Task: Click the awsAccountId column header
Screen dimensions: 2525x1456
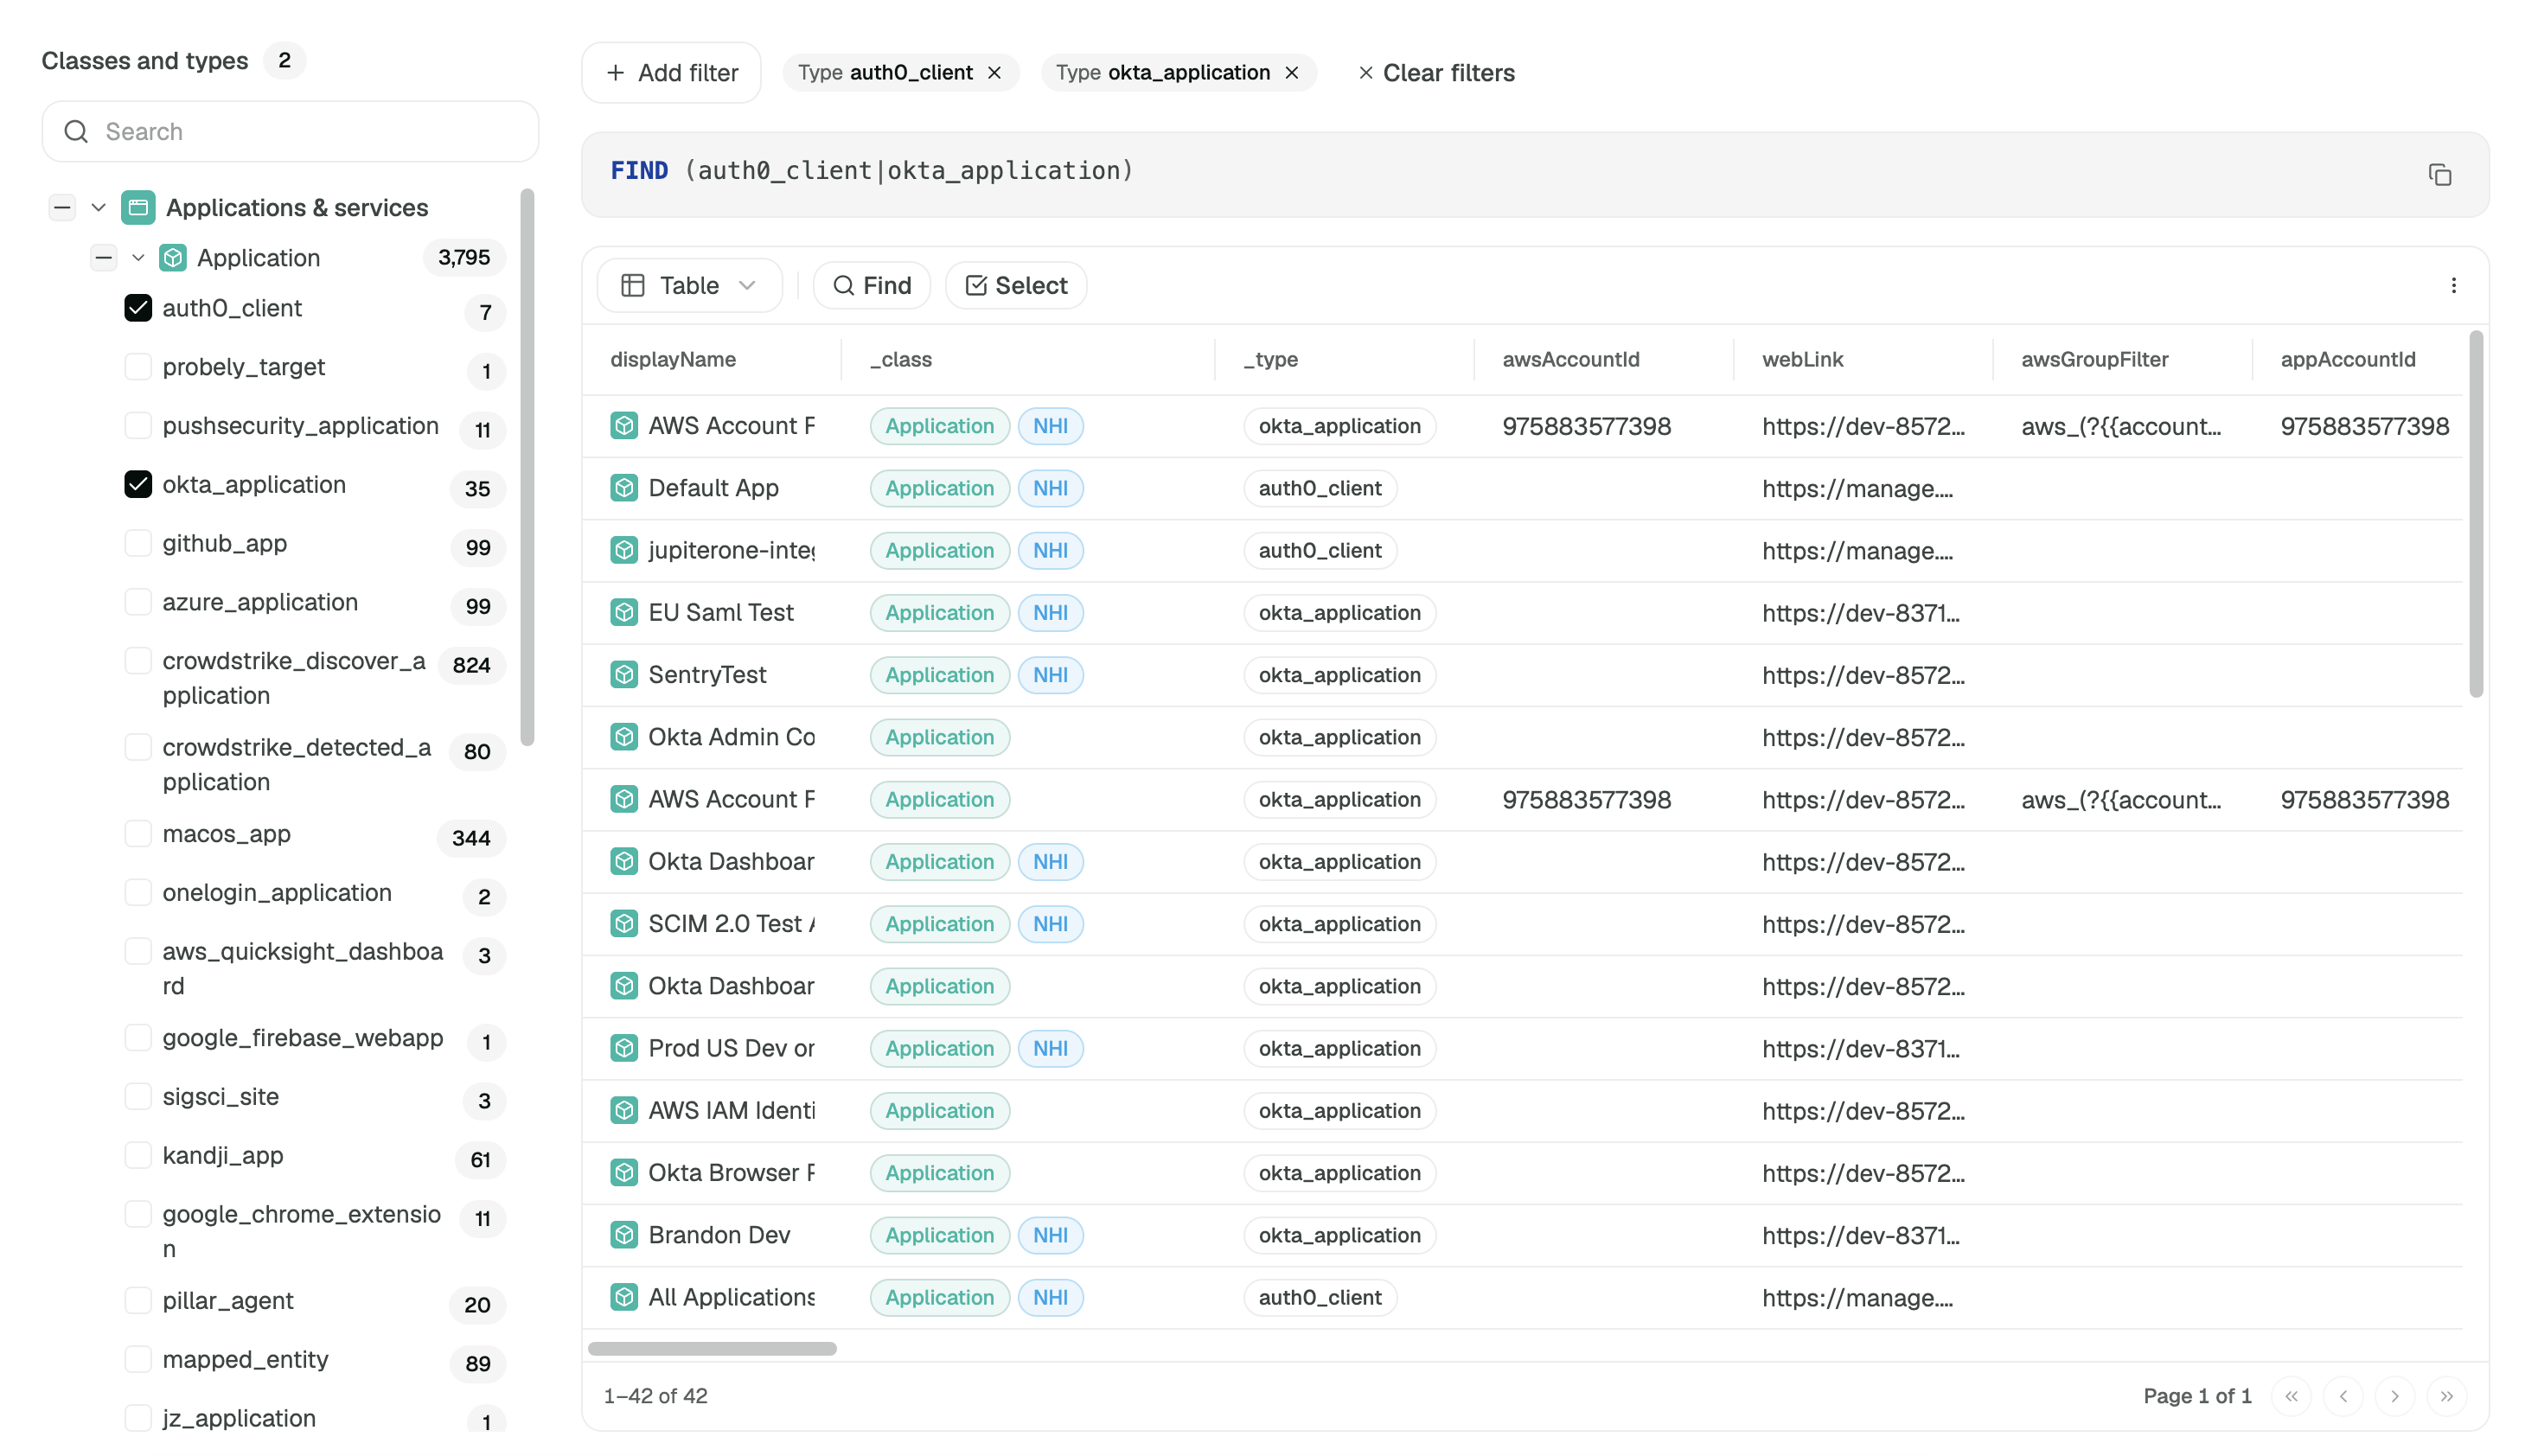Action: pos(1570,360)
